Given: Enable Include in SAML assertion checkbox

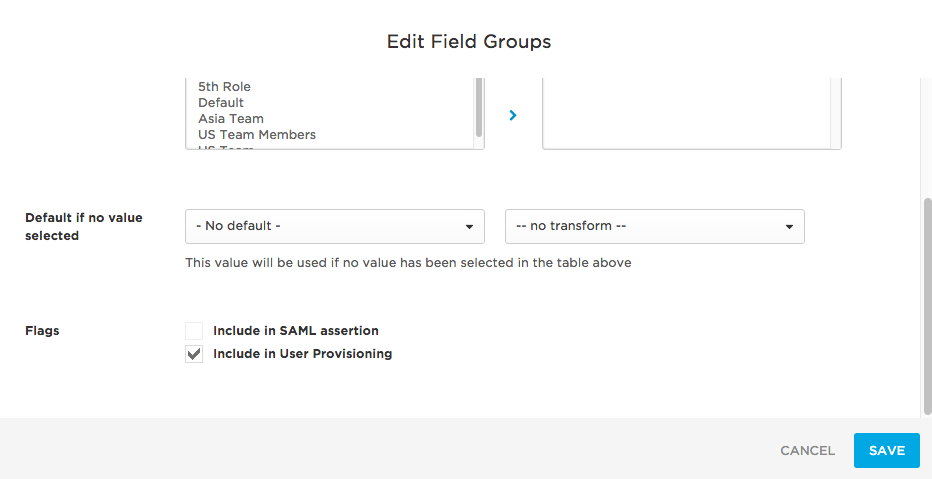Looking at the screenshot, I should click(x=194, y=331).
